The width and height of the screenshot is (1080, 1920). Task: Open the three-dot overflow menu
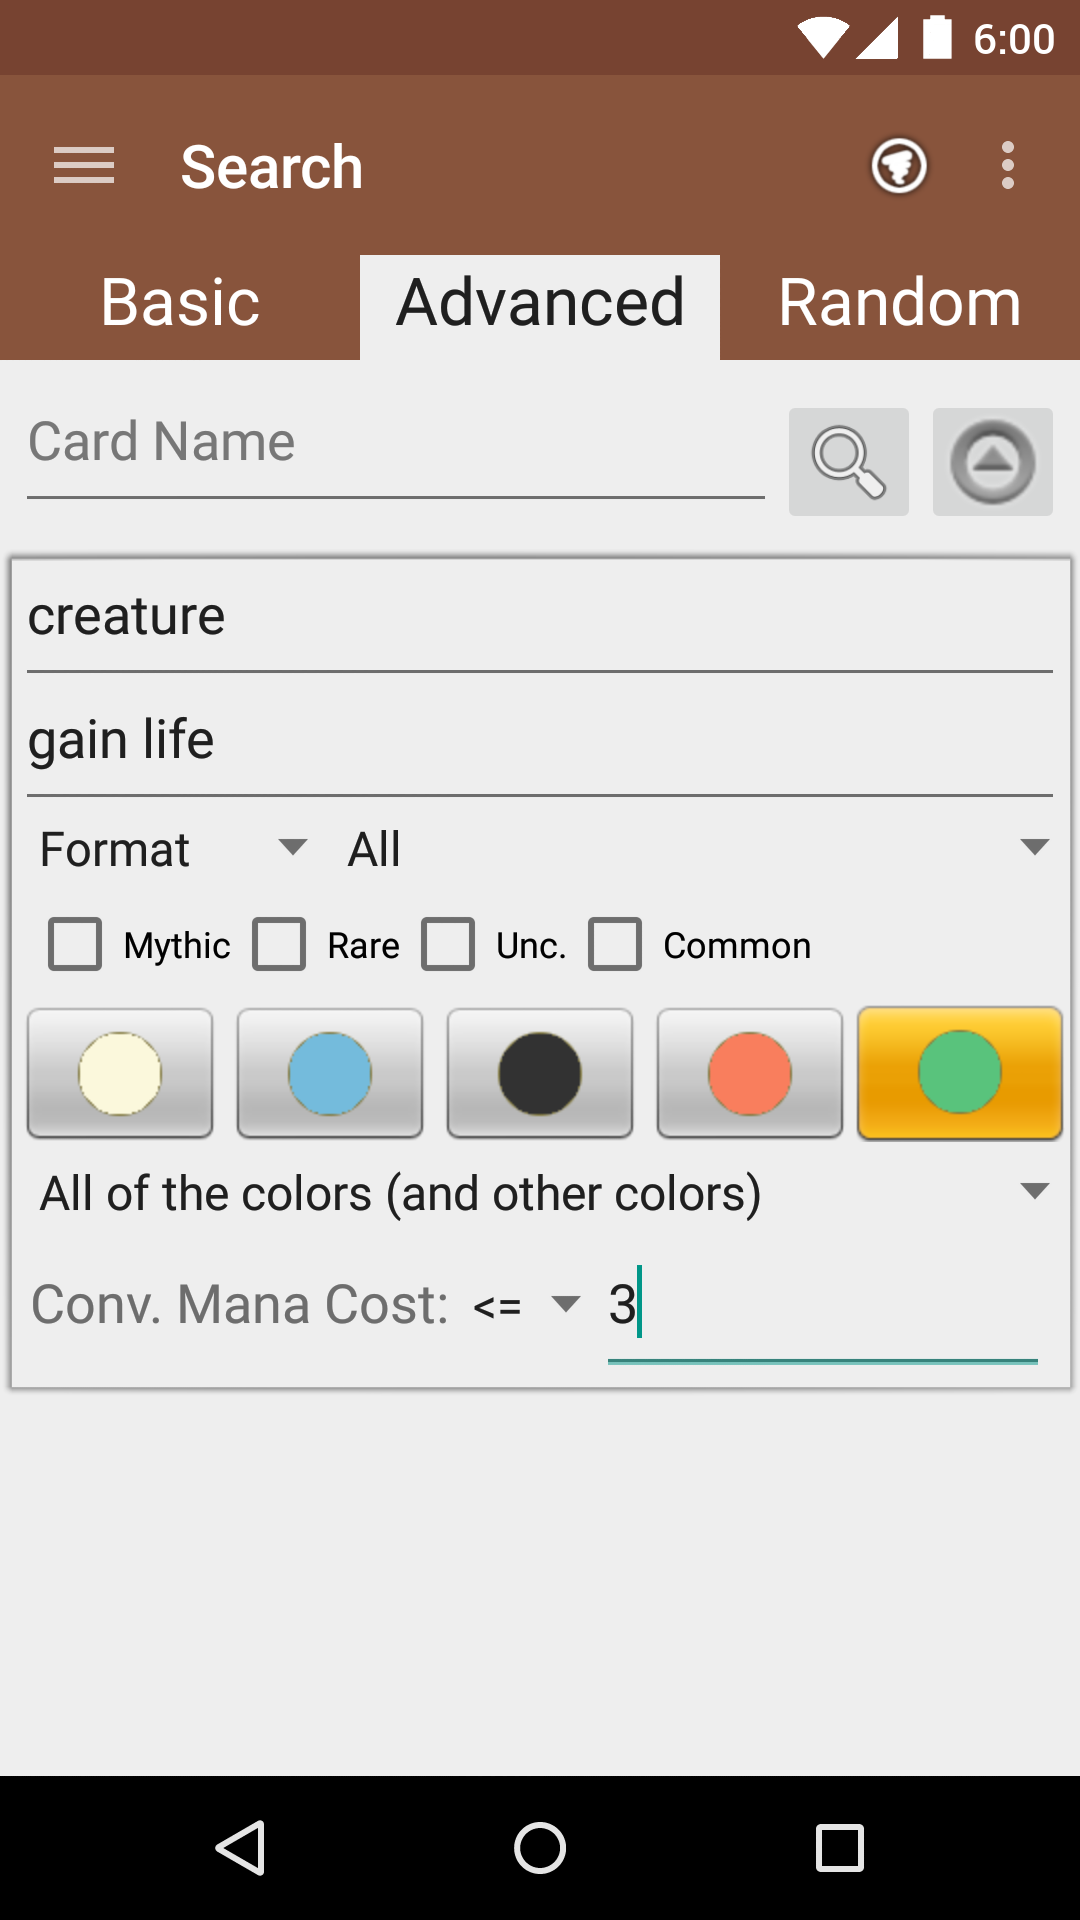tap(1008, 165)
